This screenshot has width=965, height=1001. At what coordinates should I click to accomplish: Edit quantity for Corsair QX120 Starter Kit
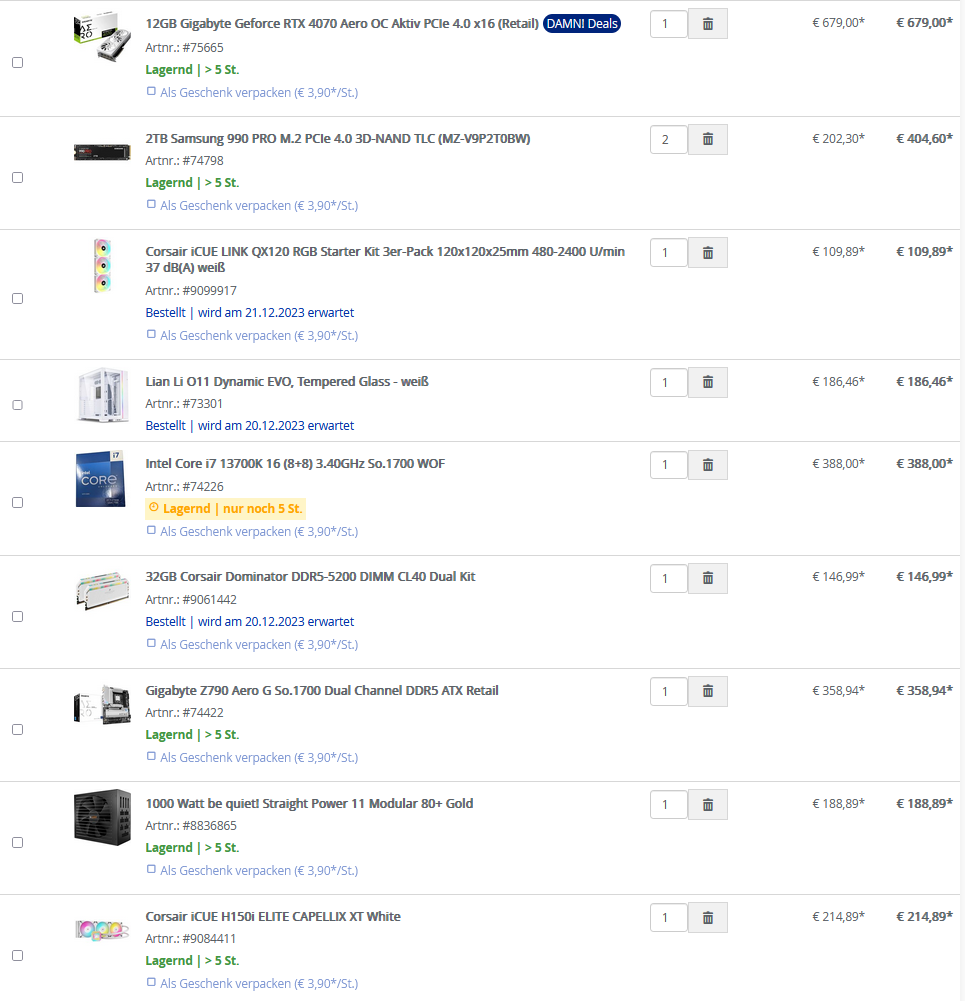669,253
